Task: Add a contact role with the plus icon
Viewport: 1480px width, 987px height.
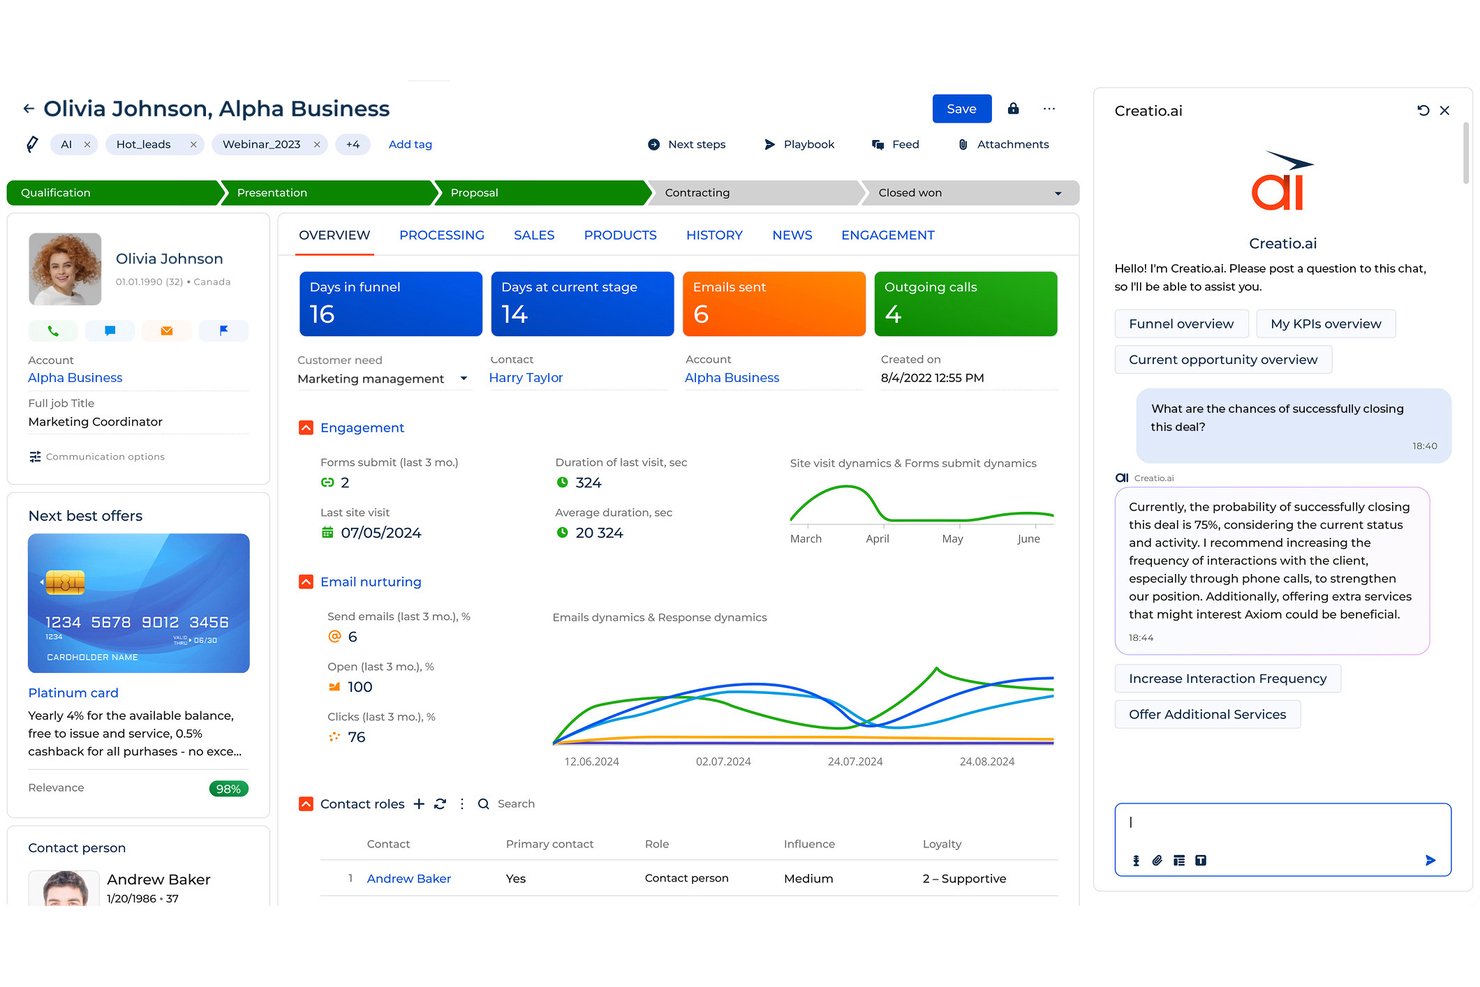Action: pos(419,804)
